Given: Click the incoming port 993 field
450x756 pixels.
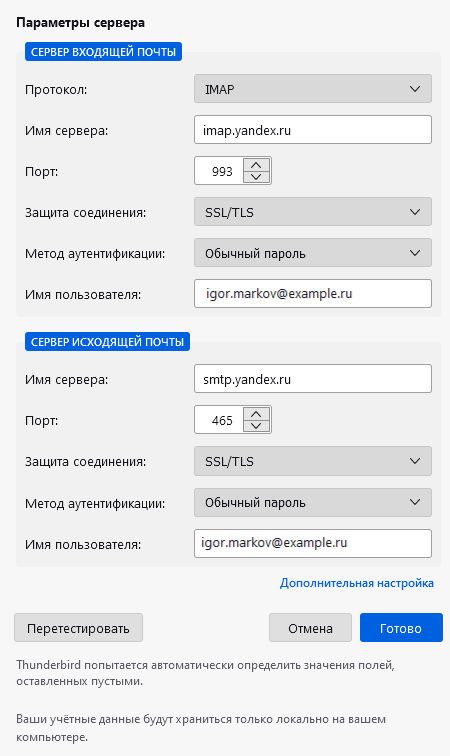Looking at the screenshot, I should [x=220, y=171].
